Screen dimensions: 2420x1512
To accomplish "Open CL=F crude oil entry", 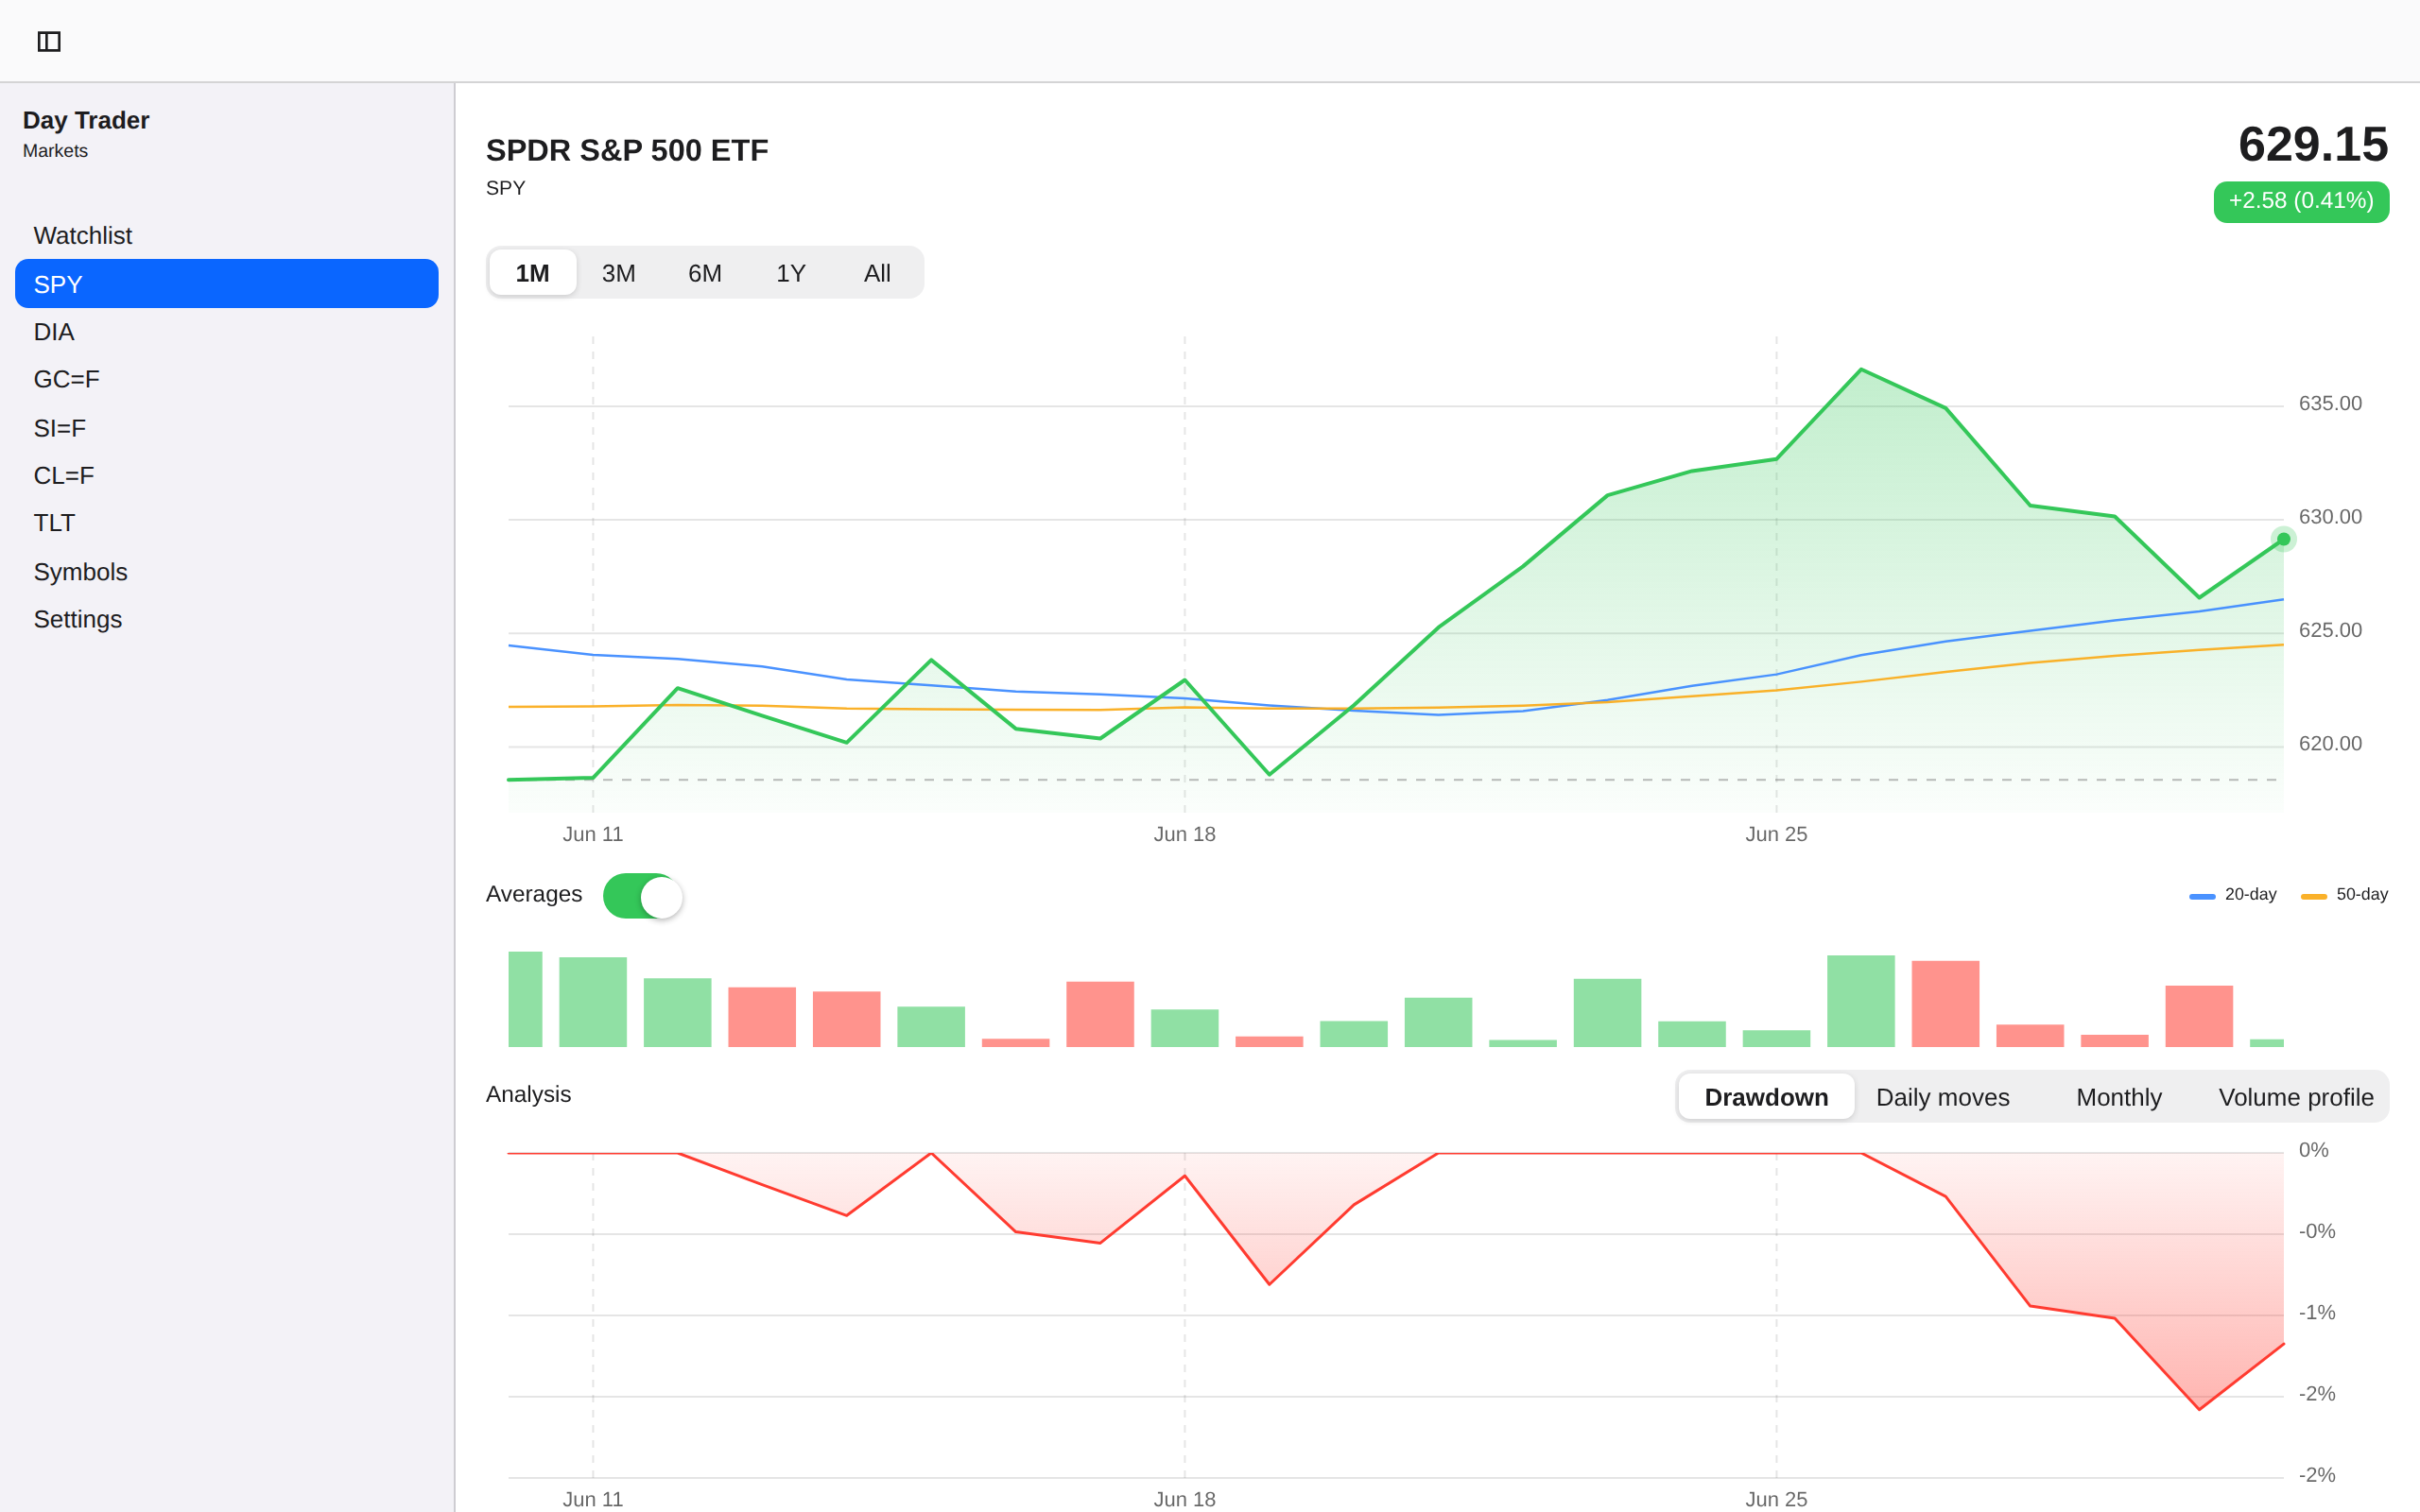I will [x=227, y=476].
